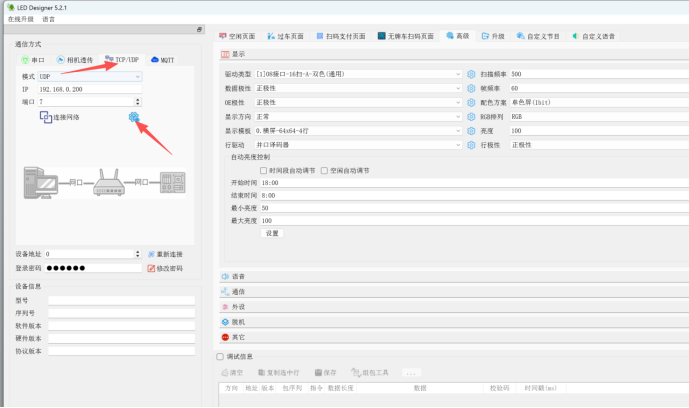The width and height of the screenshot is (689, 408).
Task: Click the 开始时间 field showing 18:00
Action: (x=475, y=183)
